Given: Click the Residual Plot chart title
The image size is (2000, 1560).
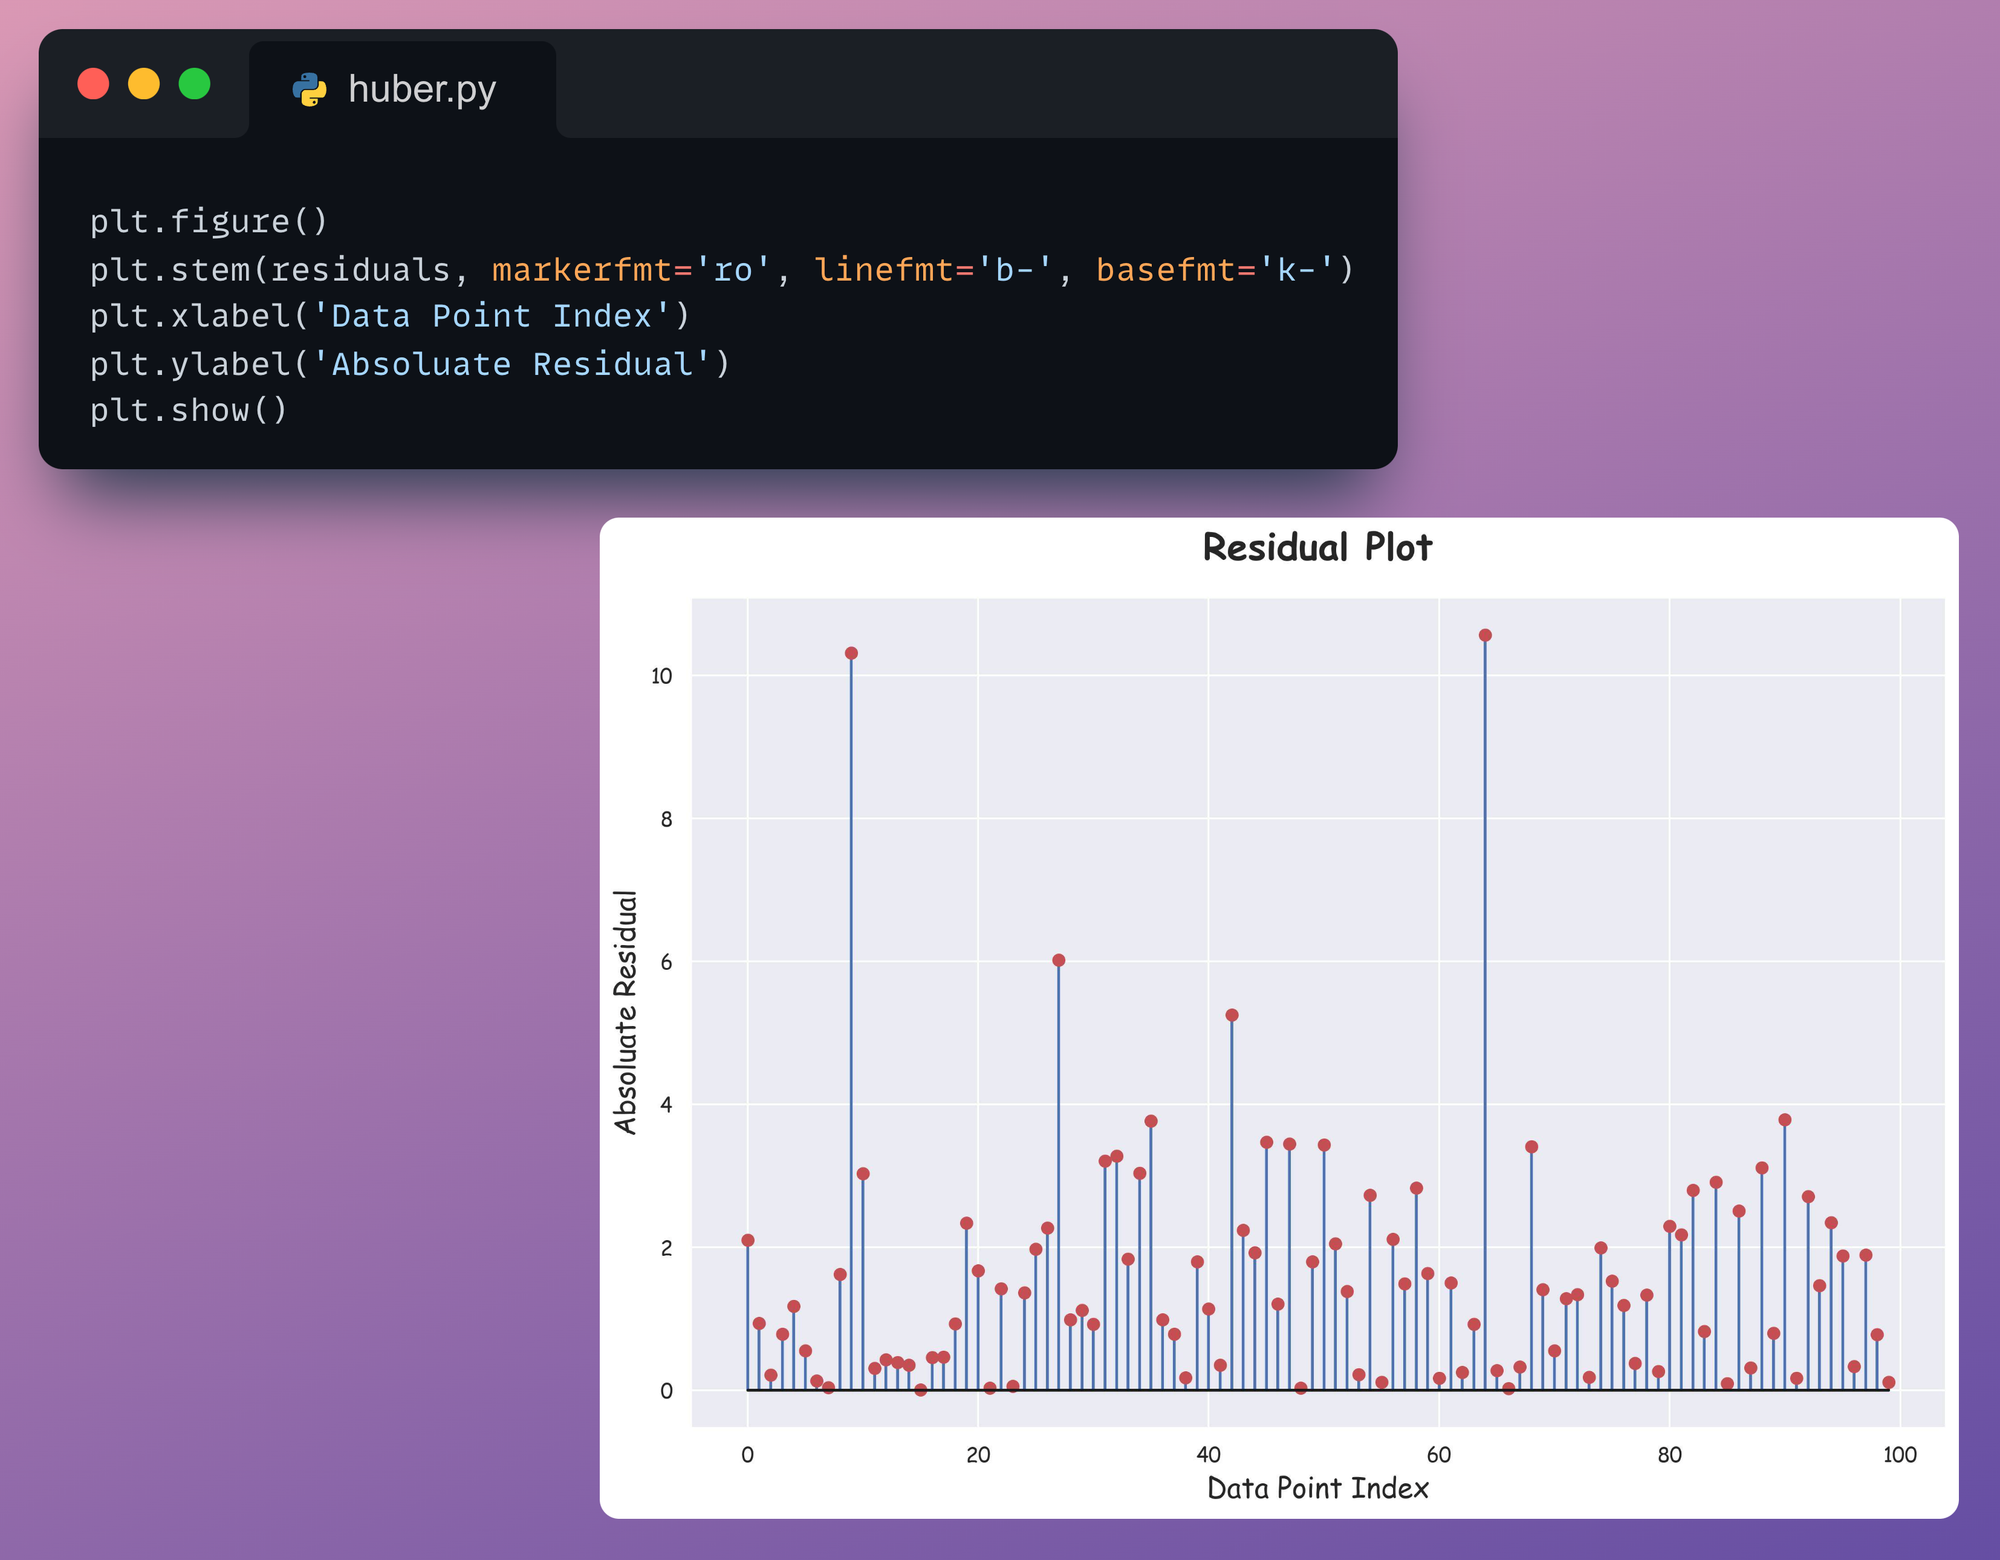Looking at the screenshot, I should 1317,548.
